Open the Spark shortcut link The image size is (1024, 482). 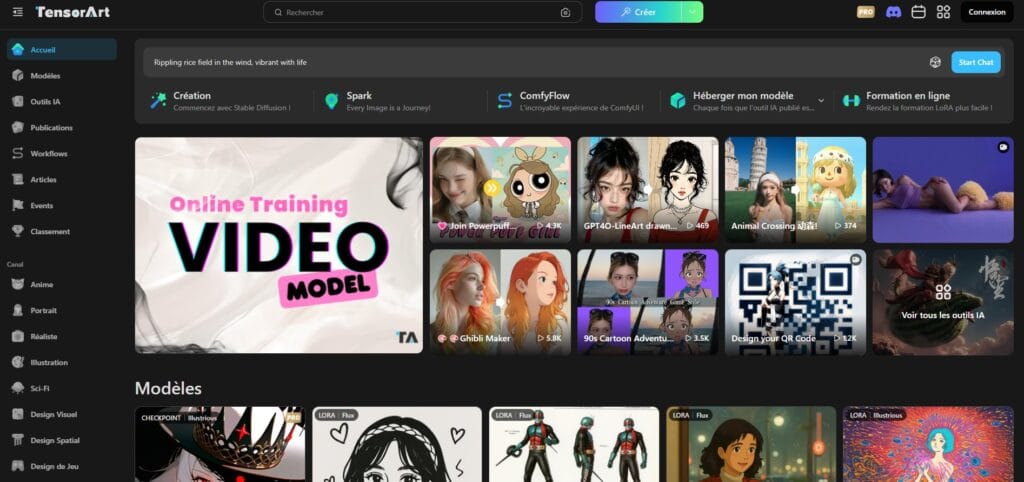tap(389, 101)
